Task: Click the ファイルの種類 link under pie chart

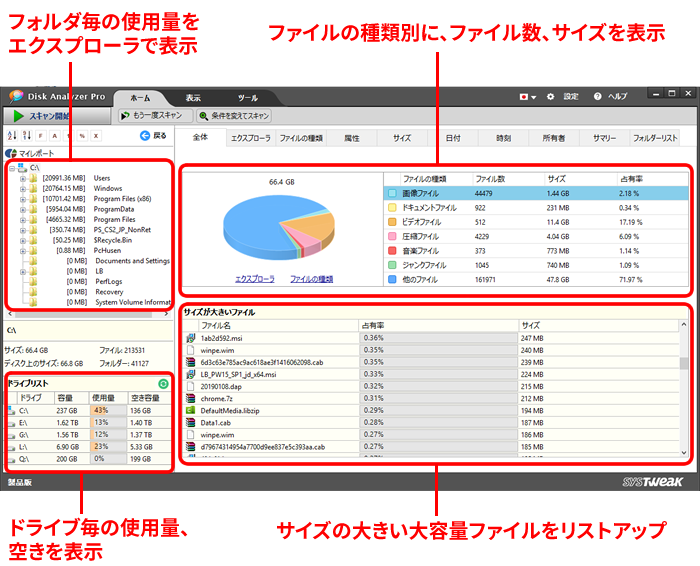Action: [312, 279]
